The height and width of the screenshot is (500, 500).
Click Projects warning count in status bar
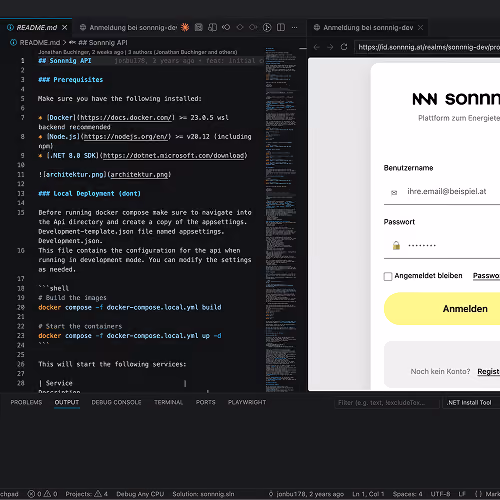(86, 494)
